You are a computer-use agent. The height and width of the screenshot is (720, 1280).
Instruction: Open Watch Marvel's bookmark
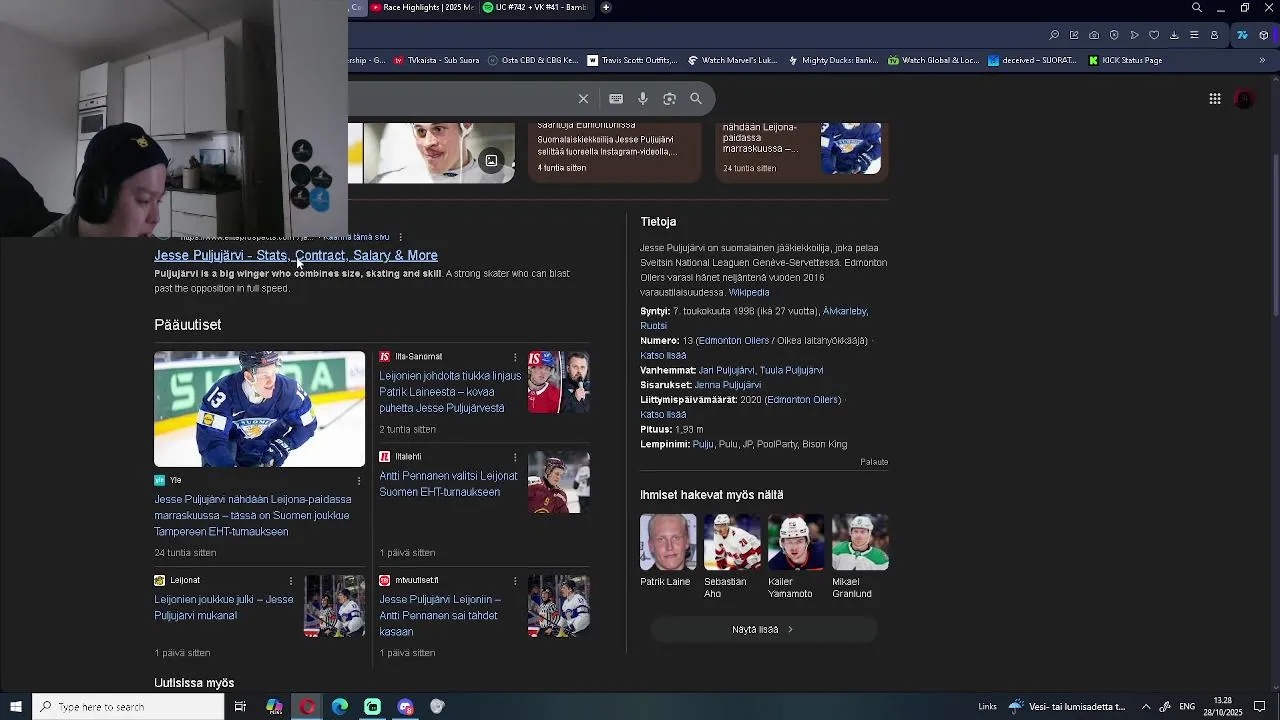pyautogui.click(x=733, y=60)
